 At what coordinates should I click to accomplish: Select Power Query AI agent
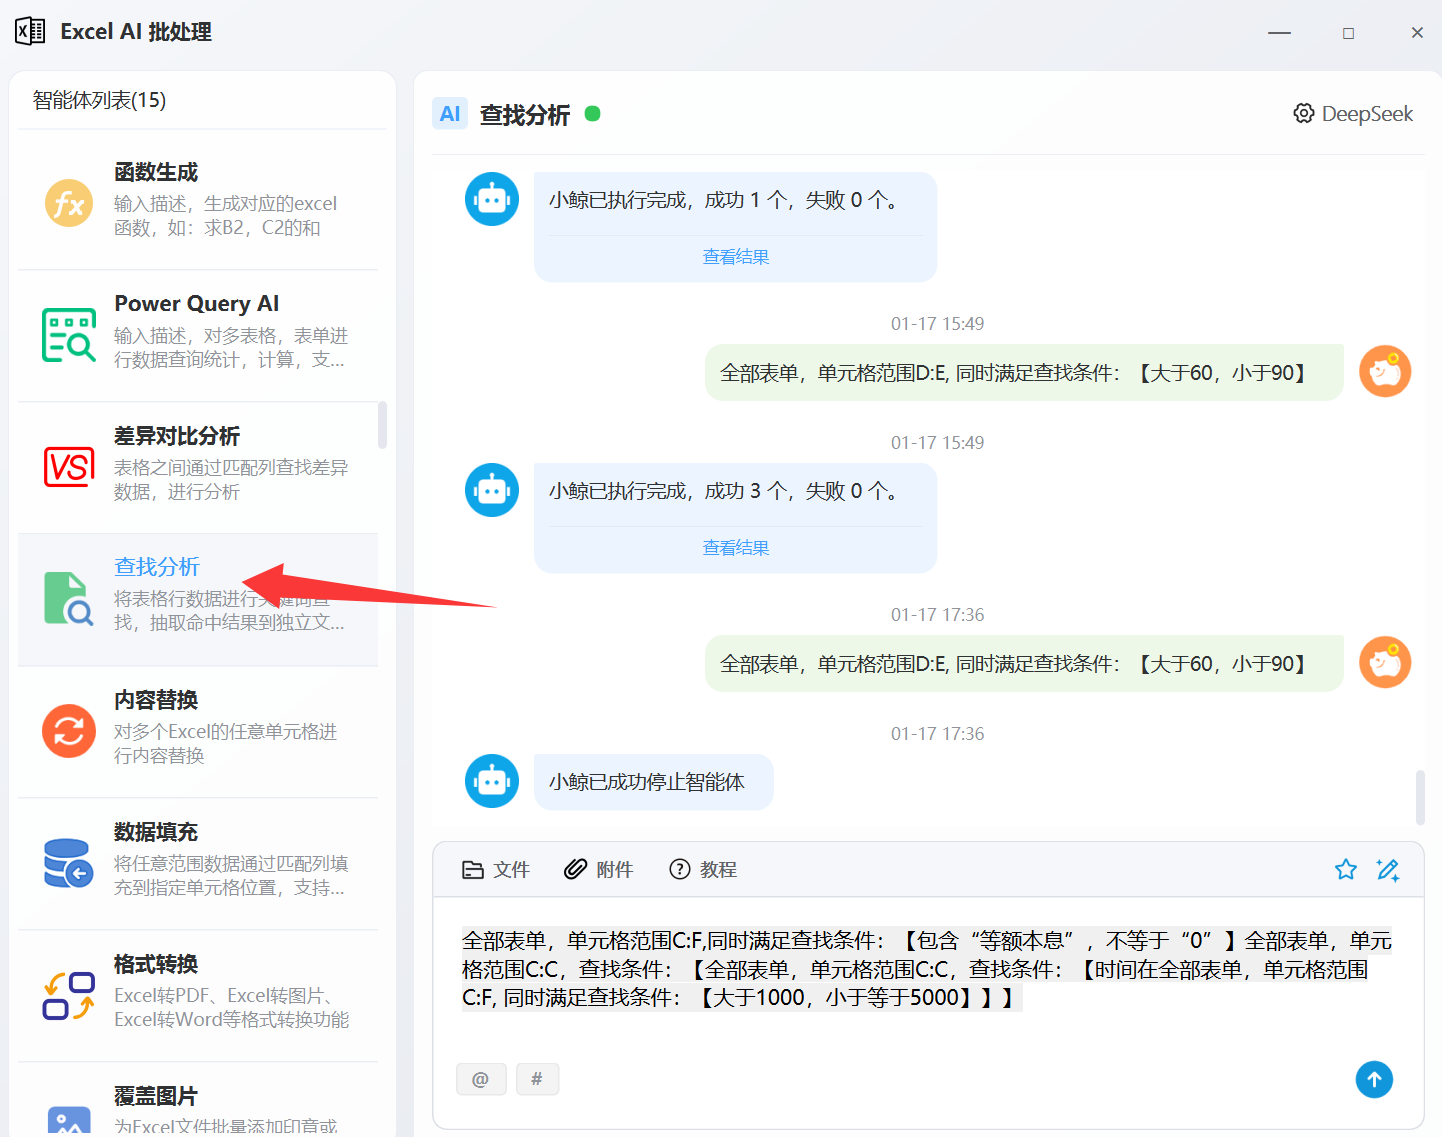tap(198, 335)
